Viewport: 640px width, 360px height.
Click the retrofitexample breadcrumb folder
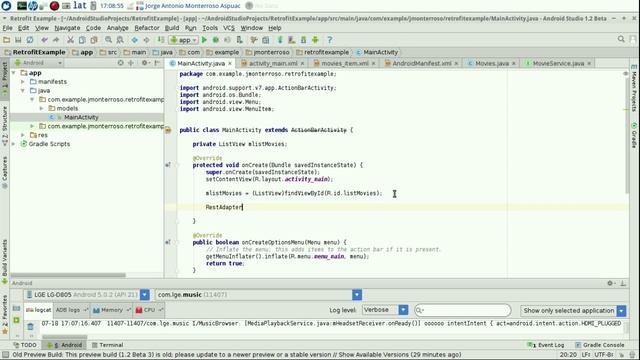point(323,52)
